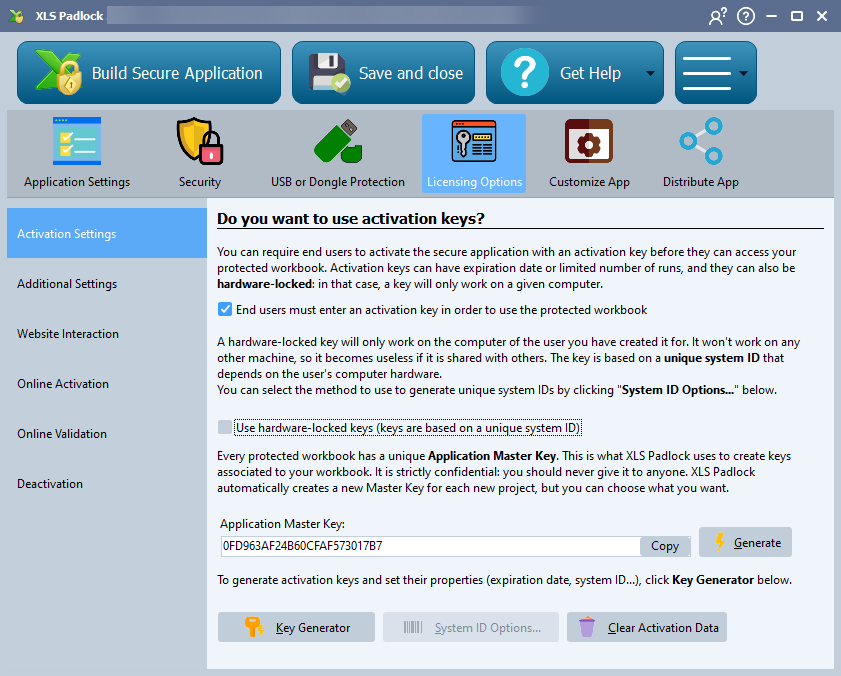Expand the Get Help dropdown arrow
Screen dimensions: 841x676
pos(650,73)
